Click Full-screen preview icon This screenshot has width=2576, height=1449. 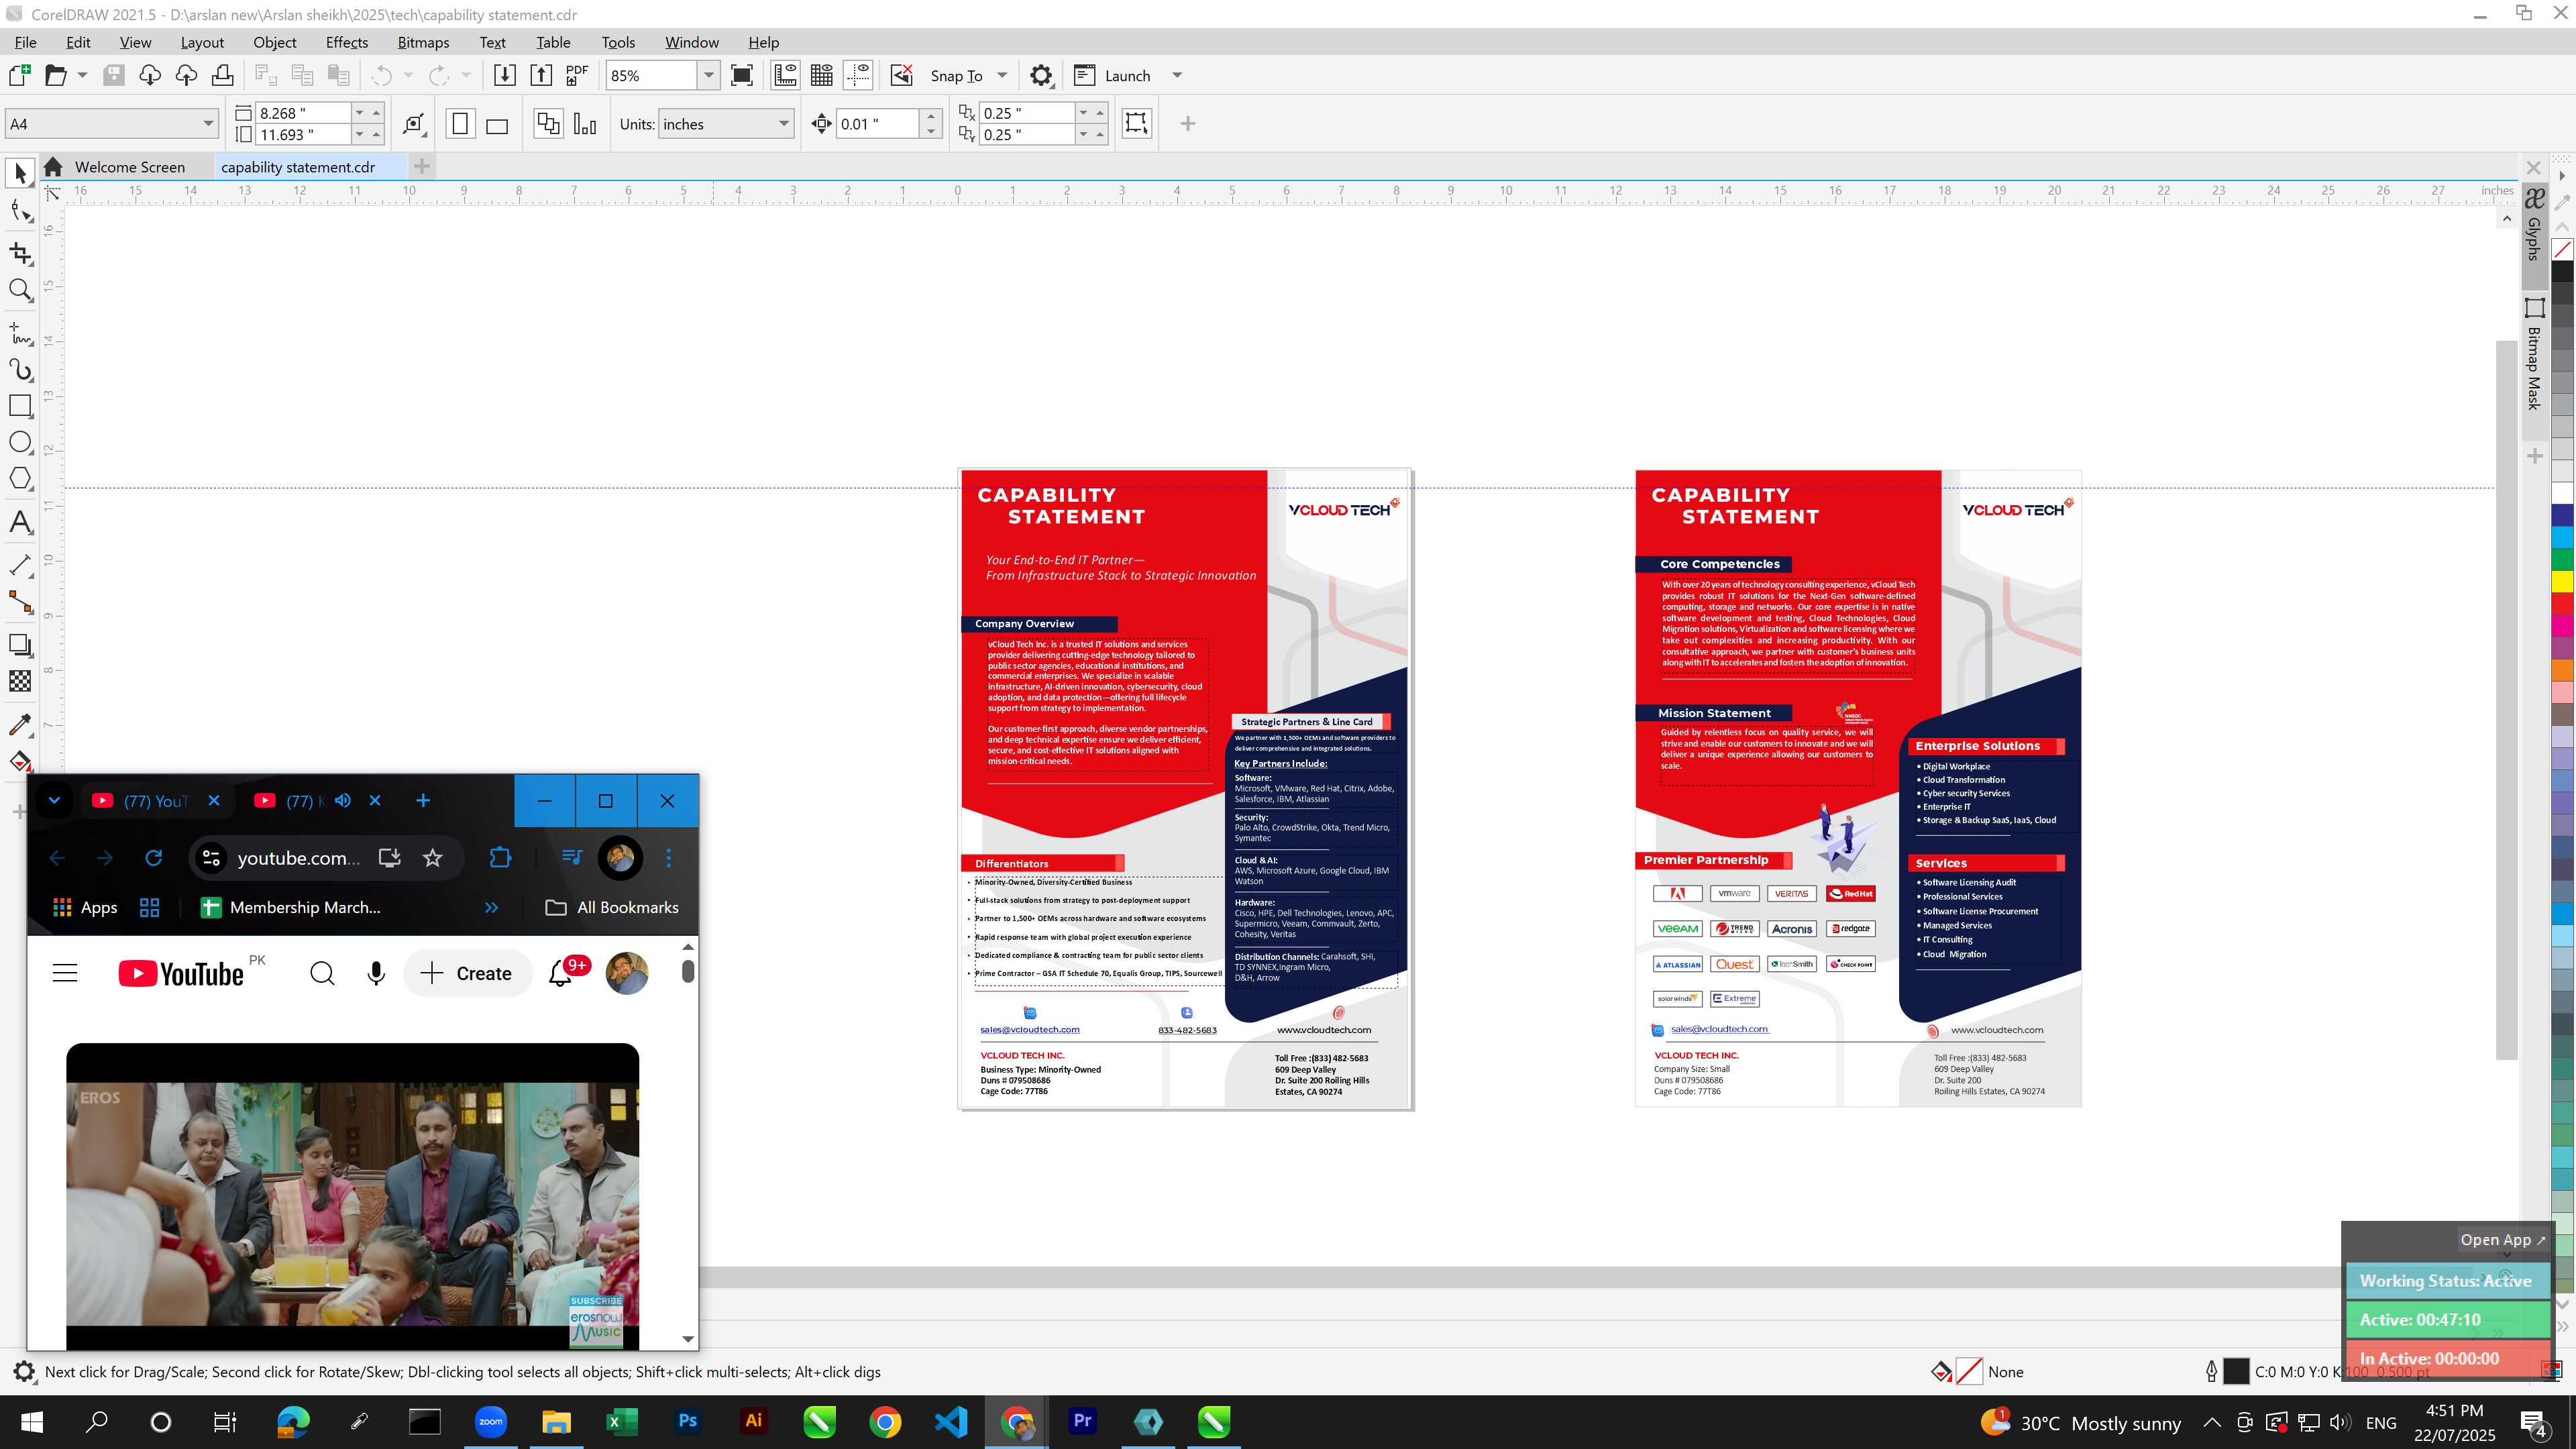[742, 76]
